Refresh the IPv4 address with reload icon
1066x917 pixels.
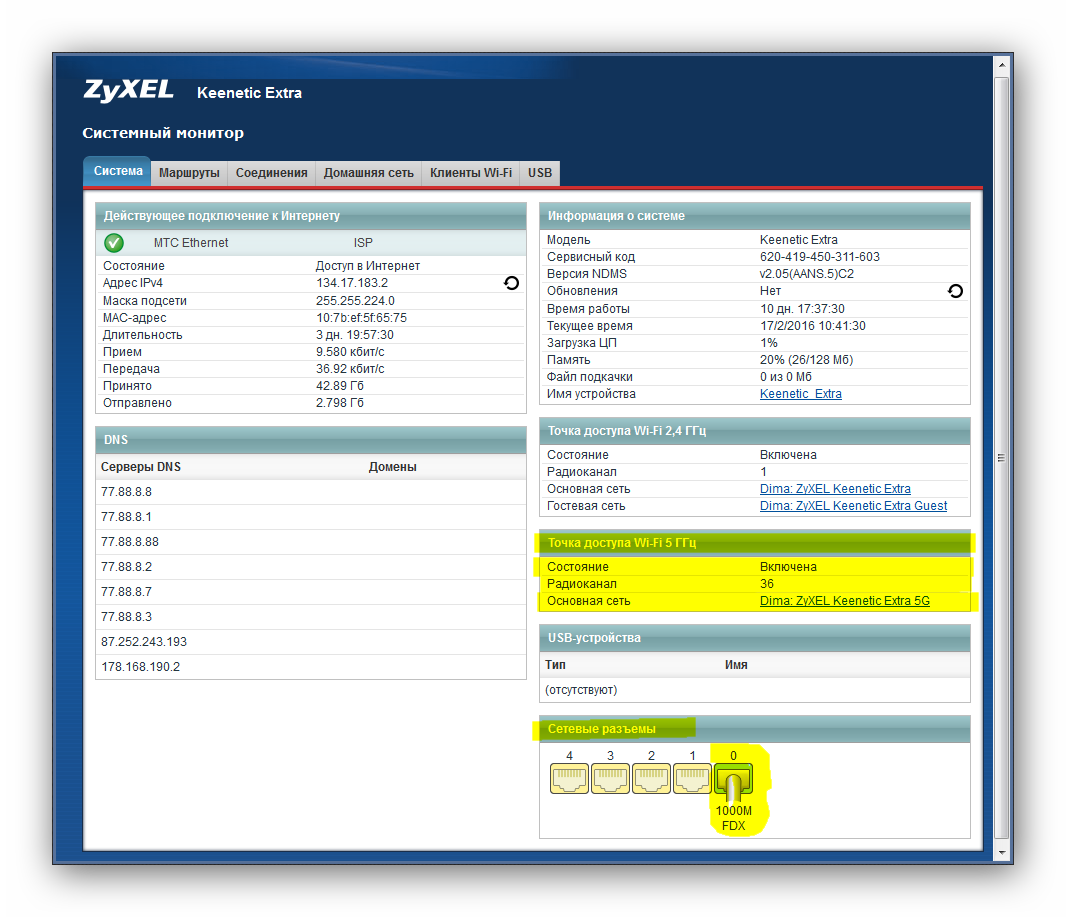click(x=511, y=283)
